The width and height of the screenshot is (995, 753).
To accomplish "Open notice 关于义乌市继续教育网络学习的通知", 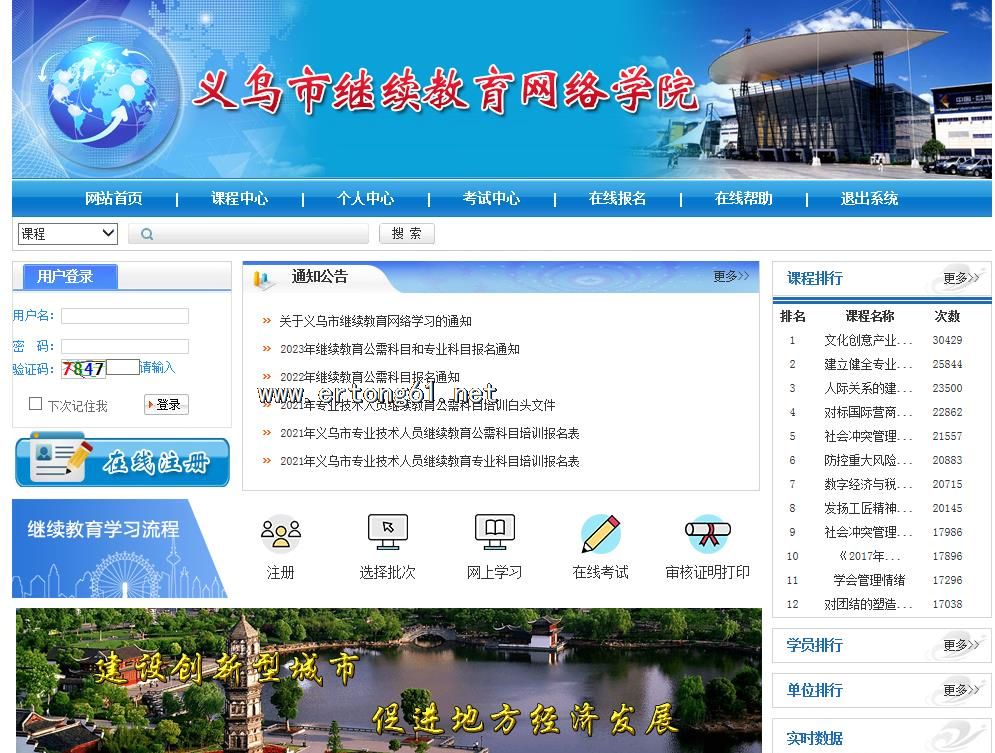I will coord(375,321).
